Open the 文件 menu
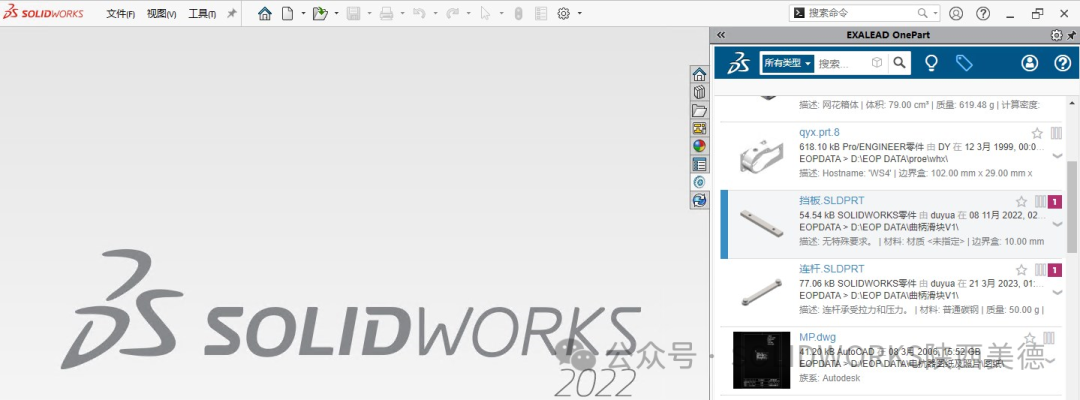The width and height of the screenshot is (1080, 400). click(121, 14)
